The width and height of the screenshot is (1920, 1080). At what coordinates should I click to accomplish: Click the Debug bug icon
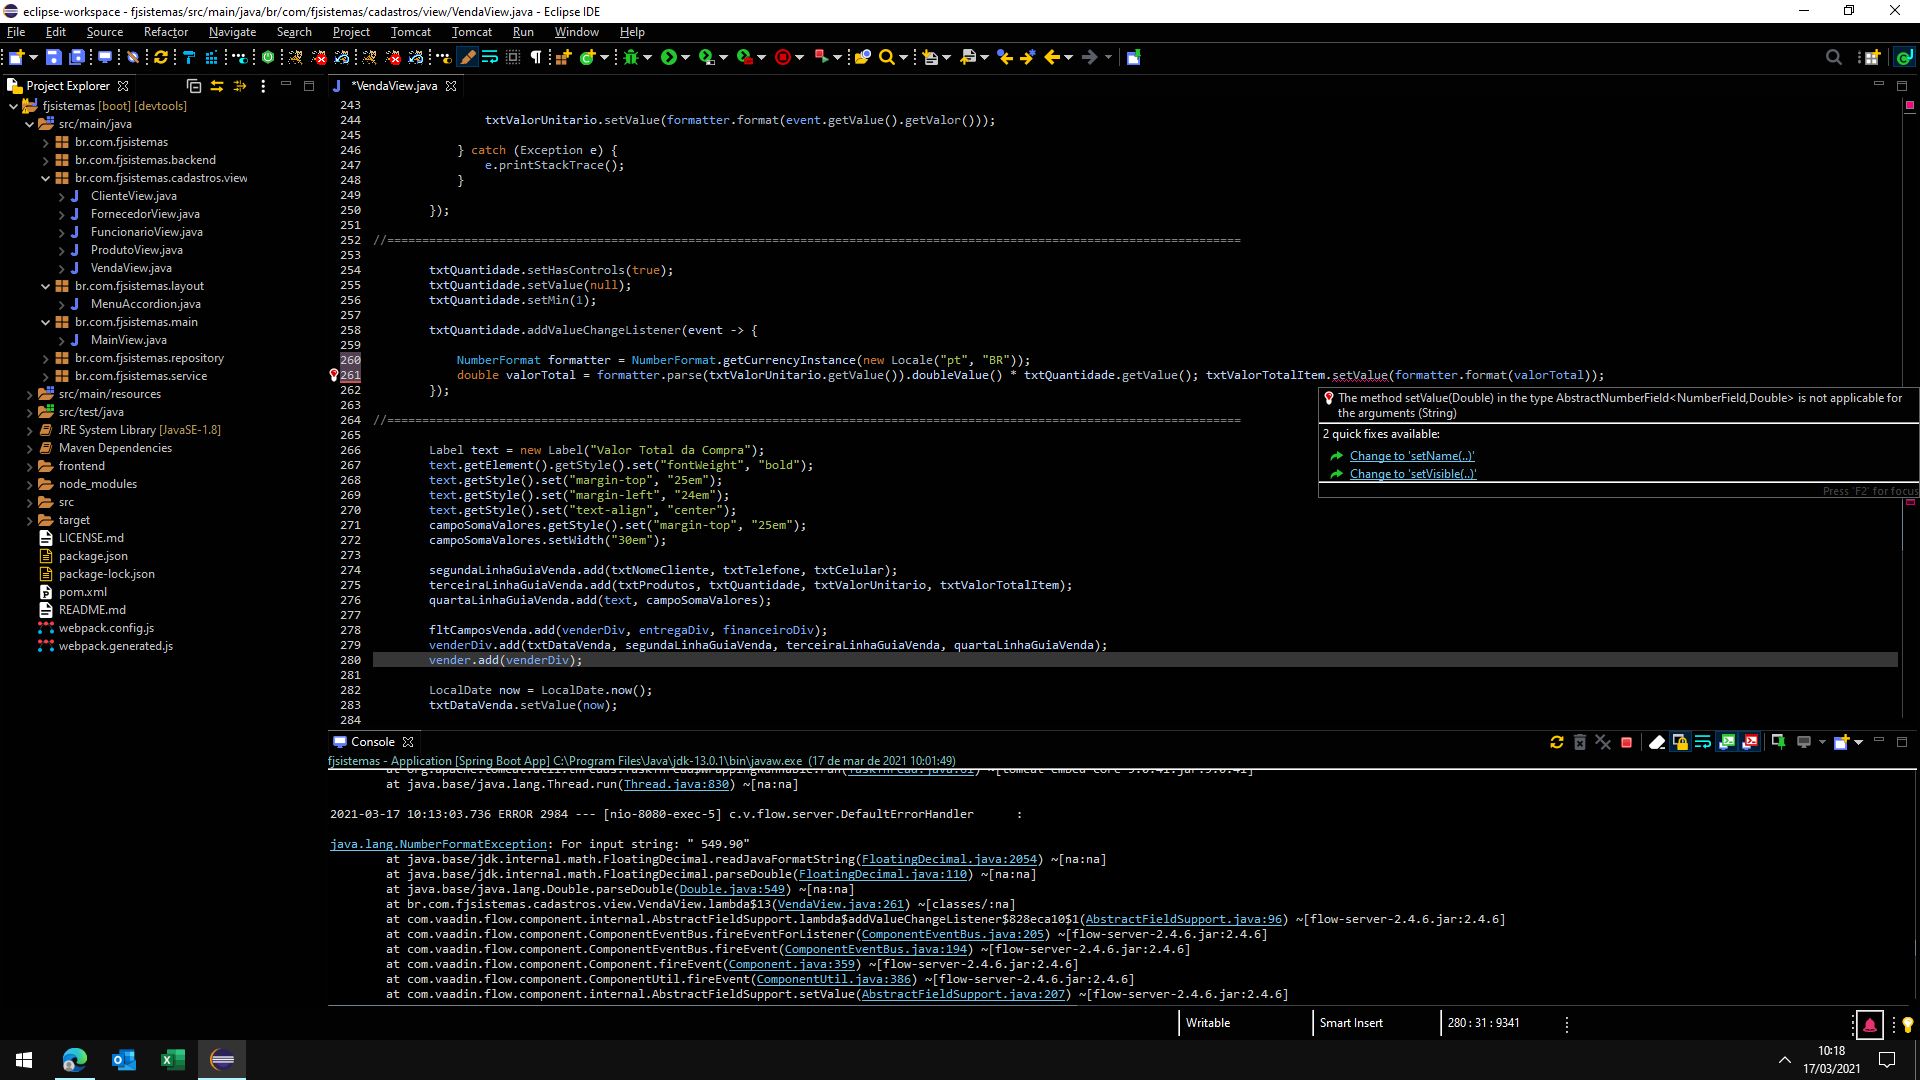(631, 57)
